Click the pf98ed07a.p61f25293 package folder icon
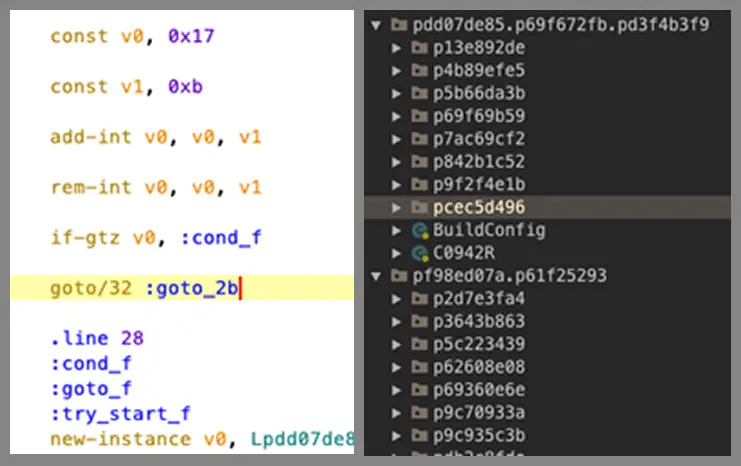The height and width of the screenshot is (466, 741). (399, 275)
